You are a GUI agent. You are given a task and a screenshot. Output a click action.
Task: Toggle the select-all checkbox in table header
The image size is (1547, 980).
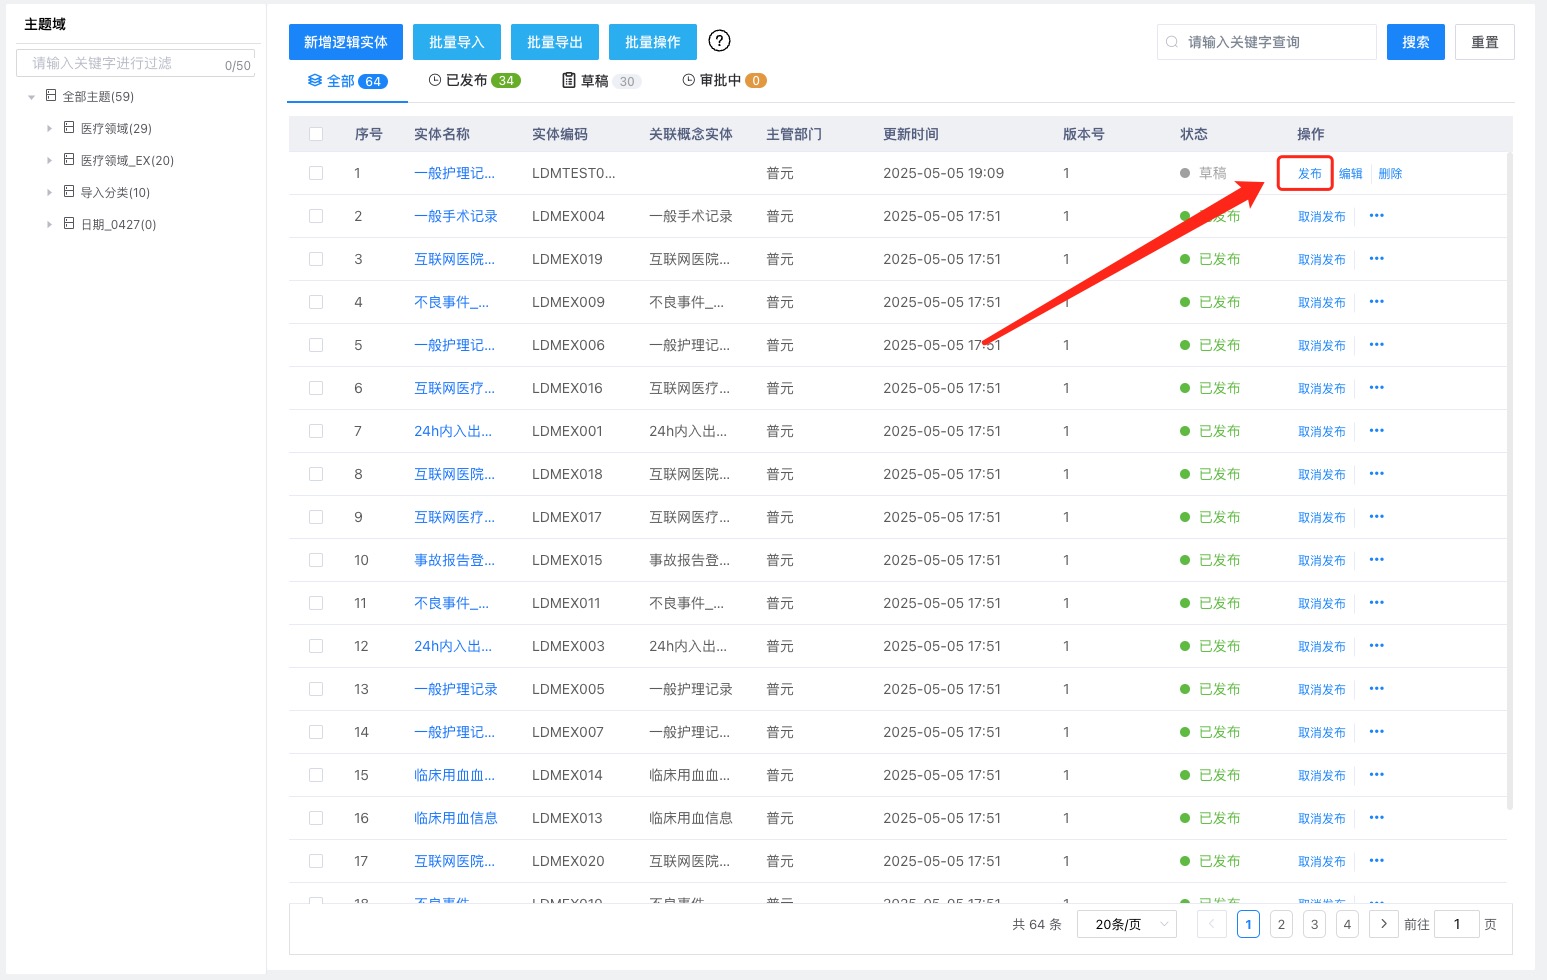pyautogui.click(x=316, y=134)
